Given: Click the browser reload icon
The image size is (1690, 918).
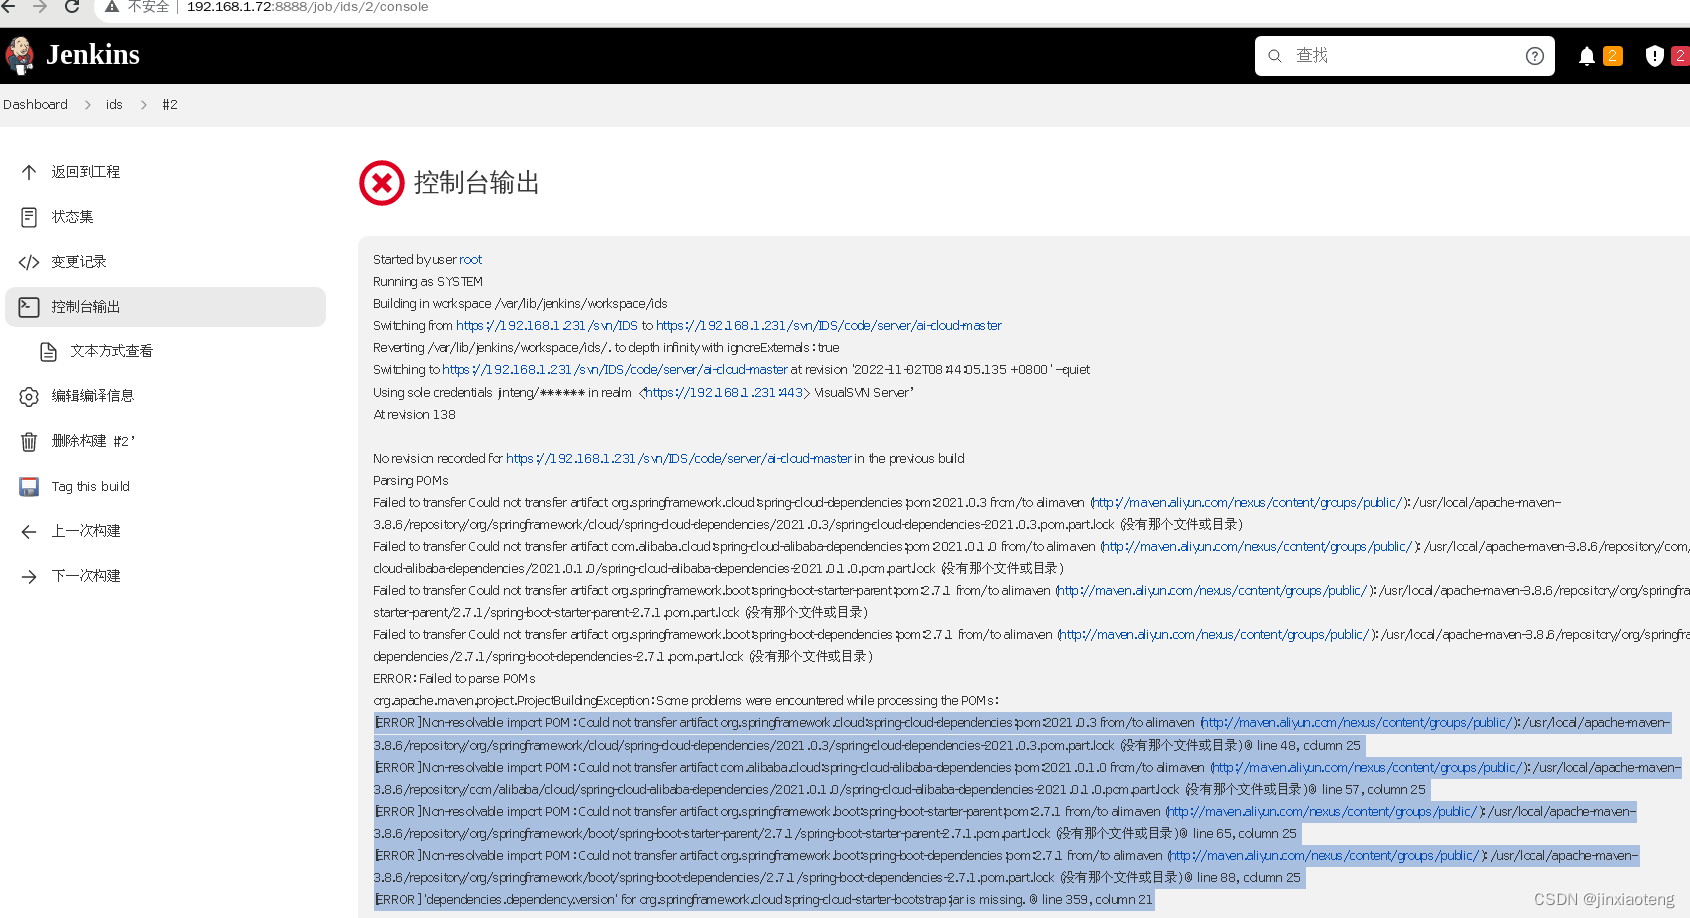Looking at the screenshot, I should pos(71,7).
